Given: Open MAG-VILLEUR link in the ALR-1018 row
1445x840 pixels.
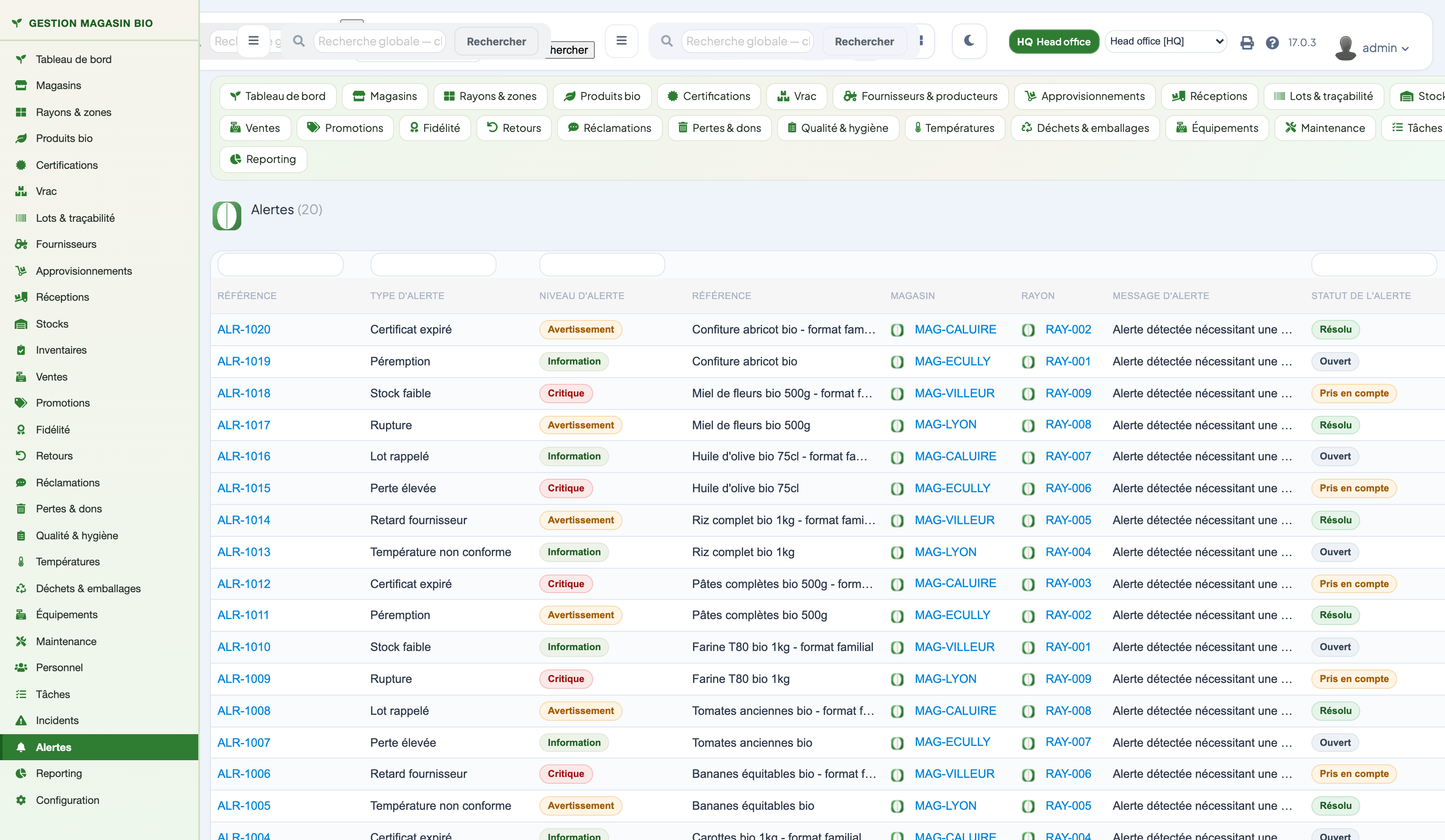Looking at the screenshot, I should pos(955,393).
